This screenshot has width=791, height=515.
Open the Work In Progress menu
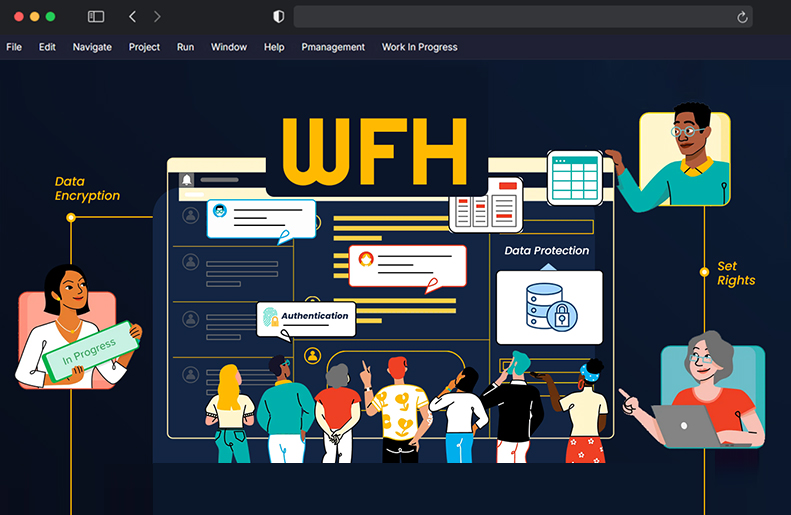pos(419,47)
